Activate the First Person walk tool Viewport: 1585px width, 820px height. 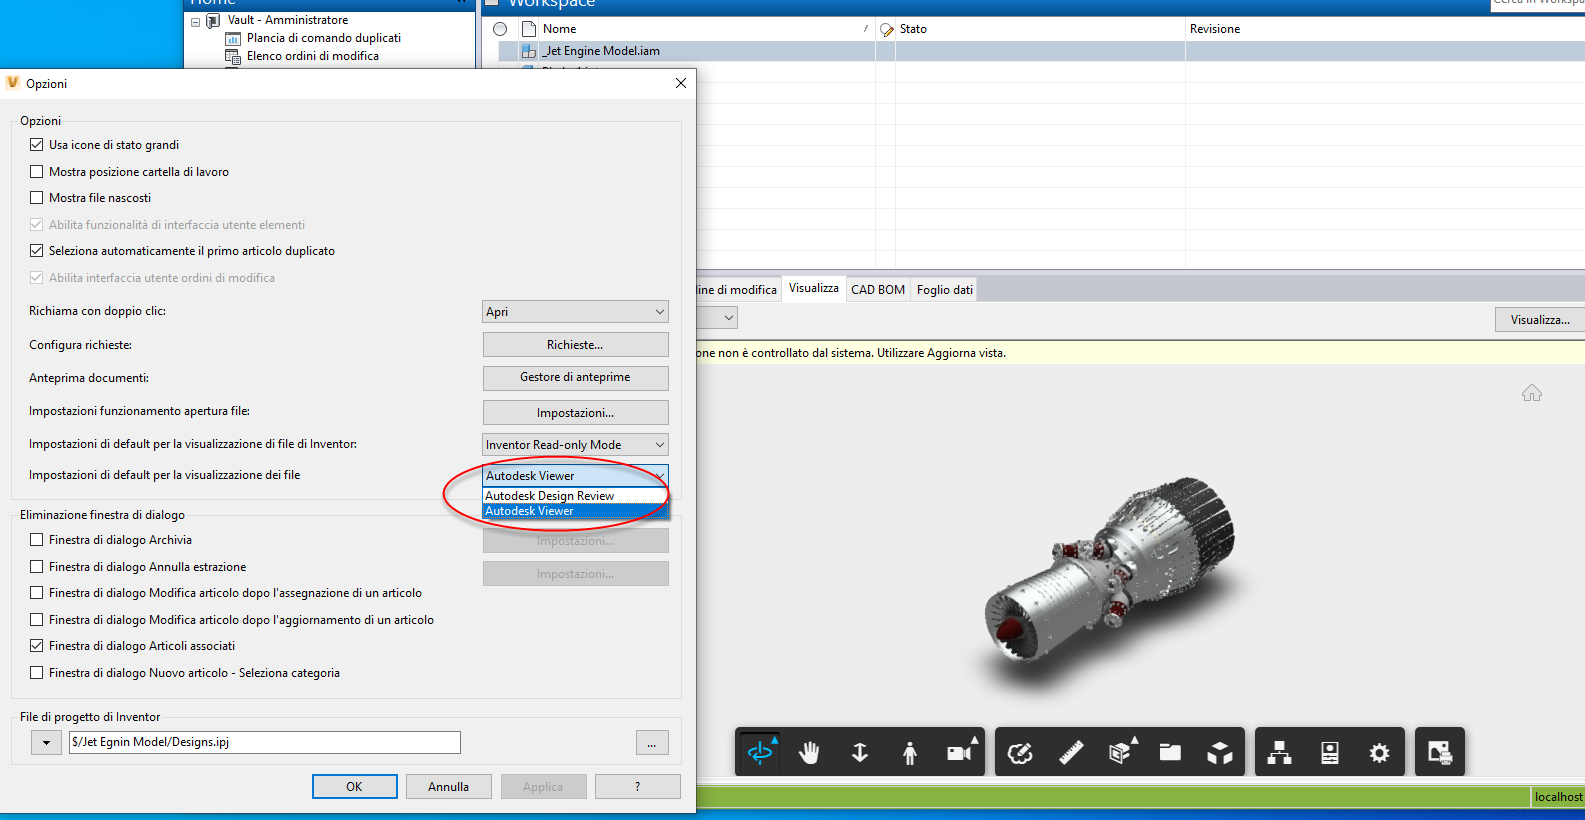[910, 752]
